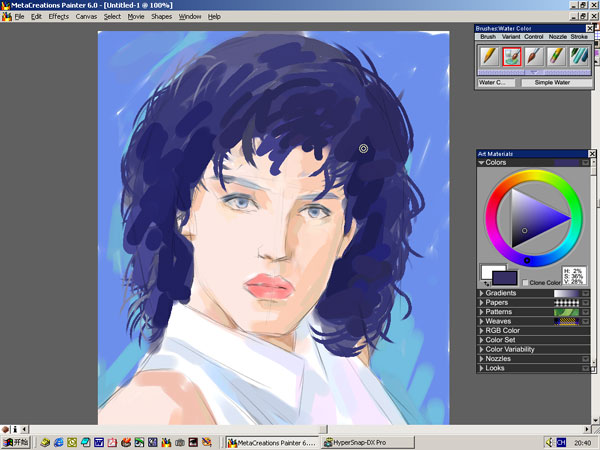Expand the Color Variability section
This screenshot has width=600, height=450.
coord(481,349)
